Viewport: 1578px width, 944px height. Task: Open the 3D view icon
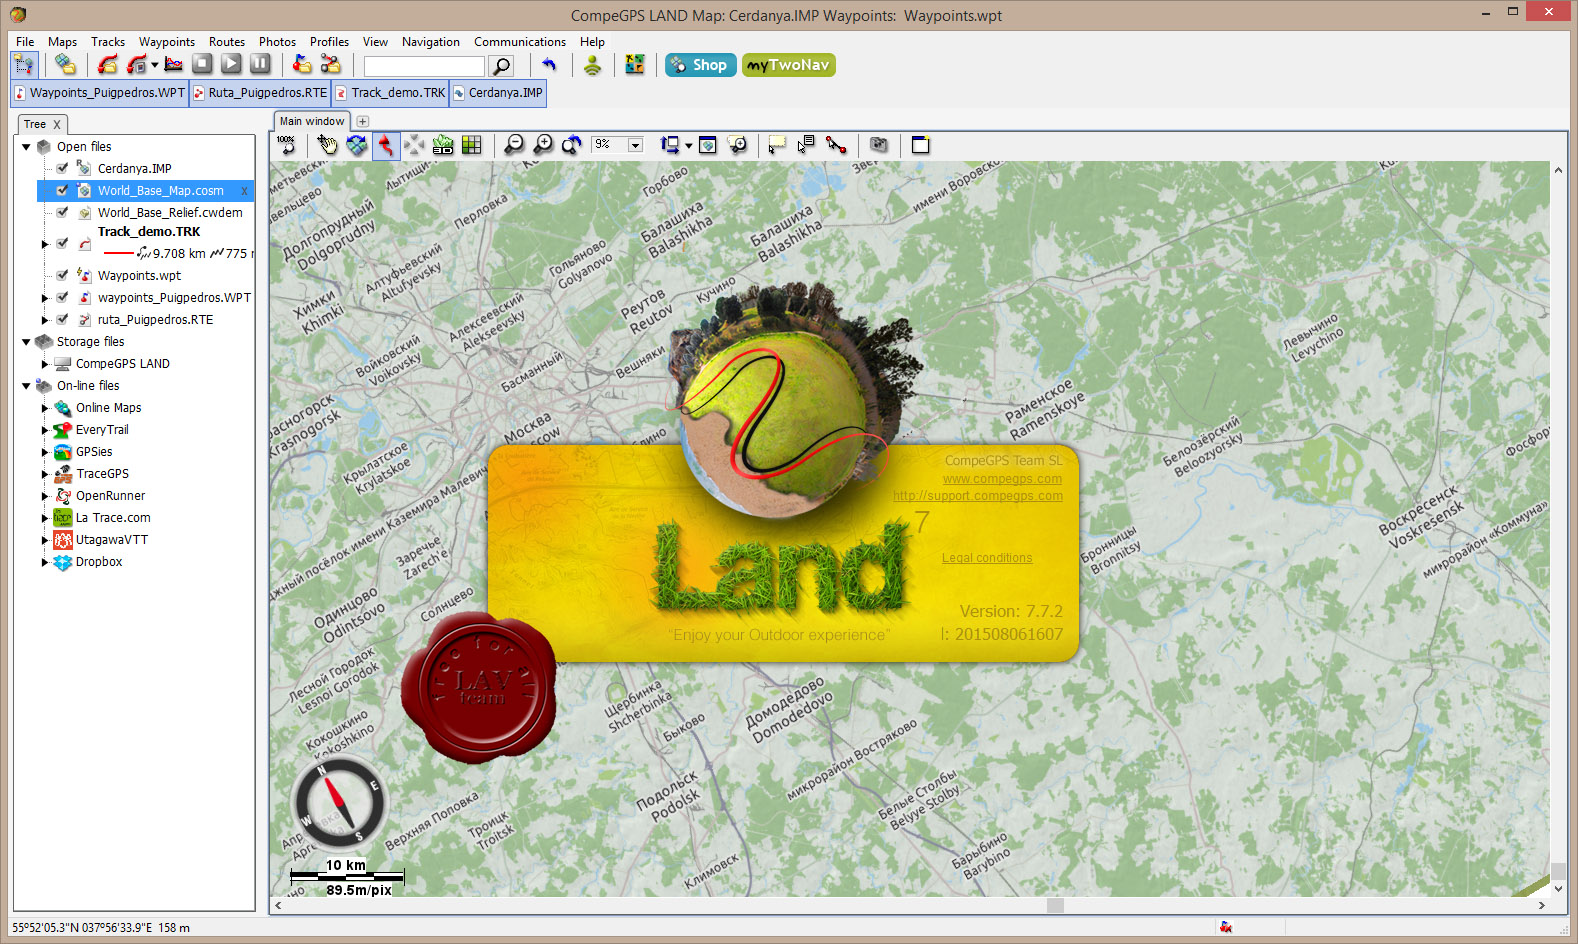coord(443,145)
